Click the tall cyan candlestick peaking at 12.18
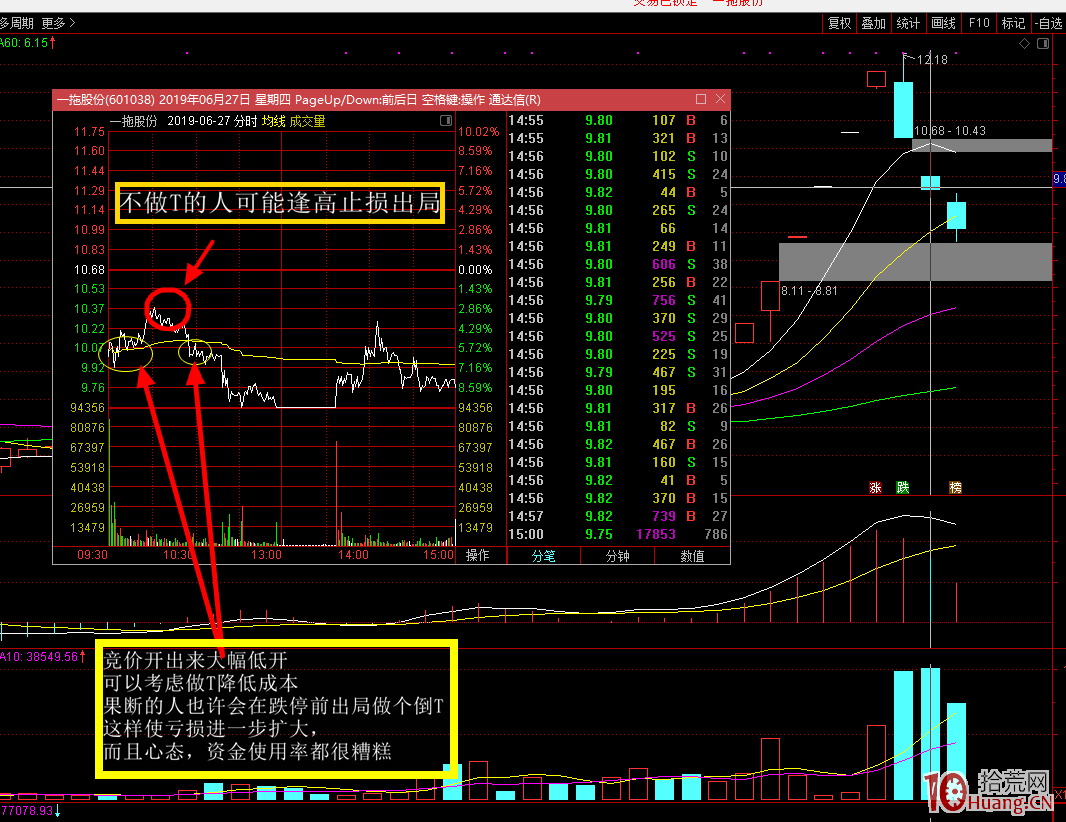The width and height of the screenshot is (1066, 822). pyautogui.click(x=903, y=109)
